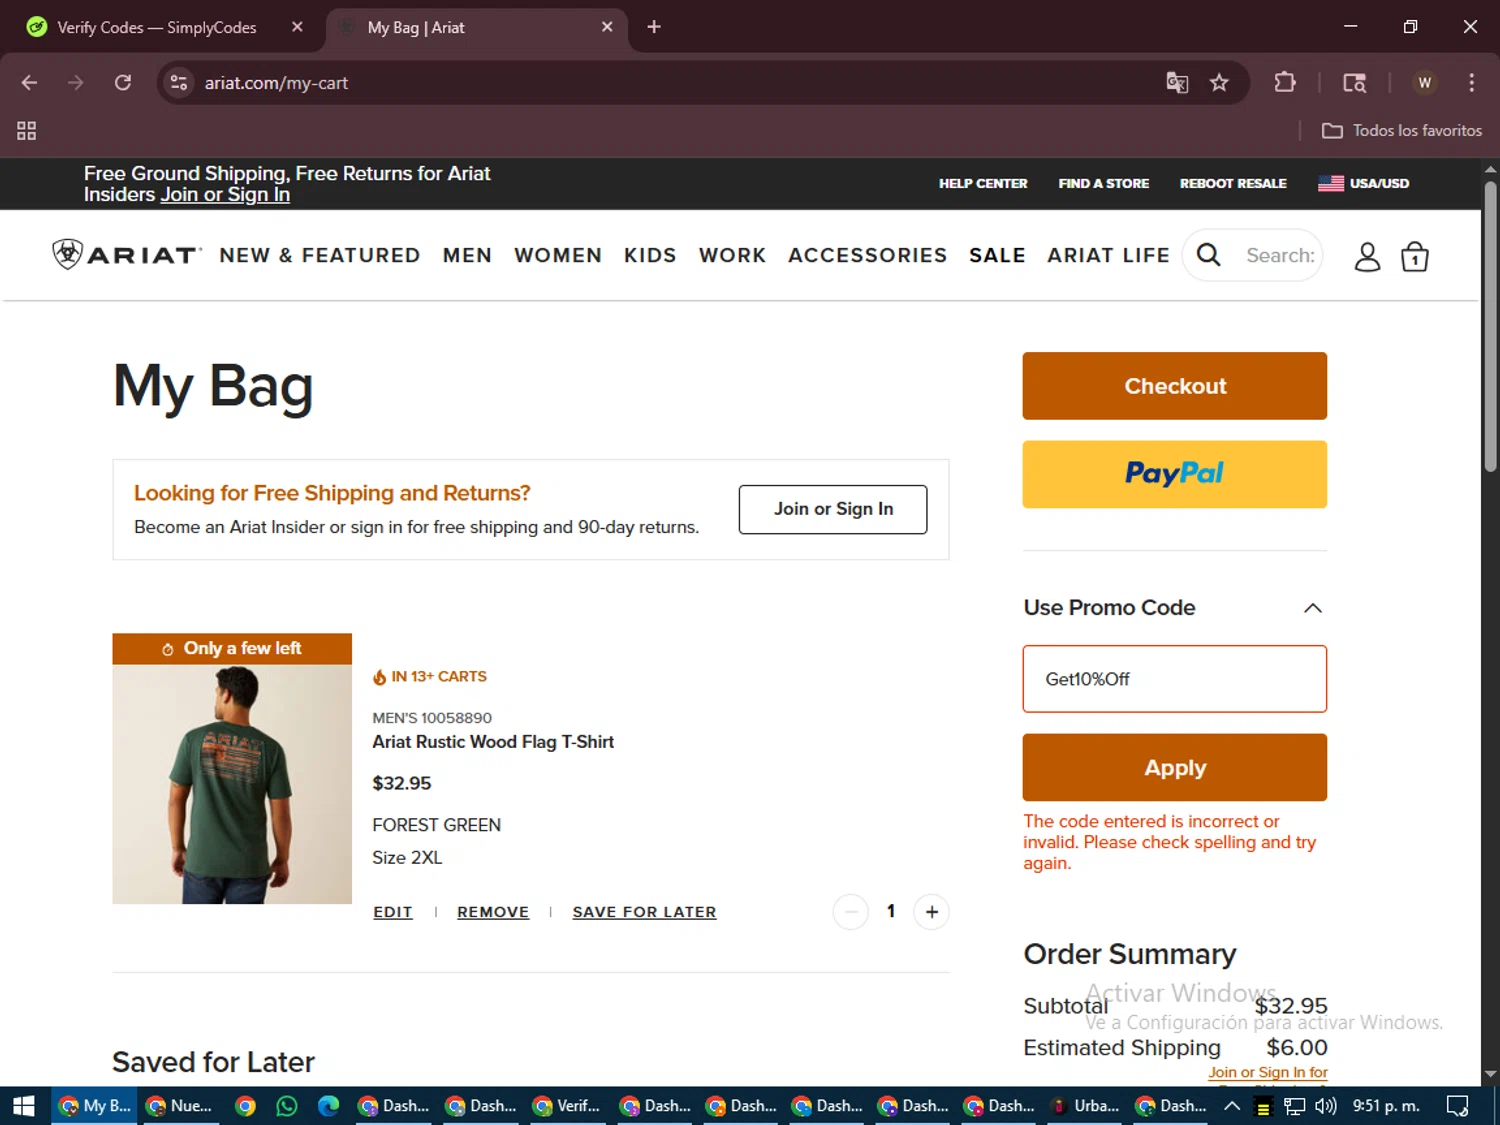The width and height of the screenshot is (1500, 1125).
Task: Open the site information icon in address bar
Action: click(x=179, y=83)
